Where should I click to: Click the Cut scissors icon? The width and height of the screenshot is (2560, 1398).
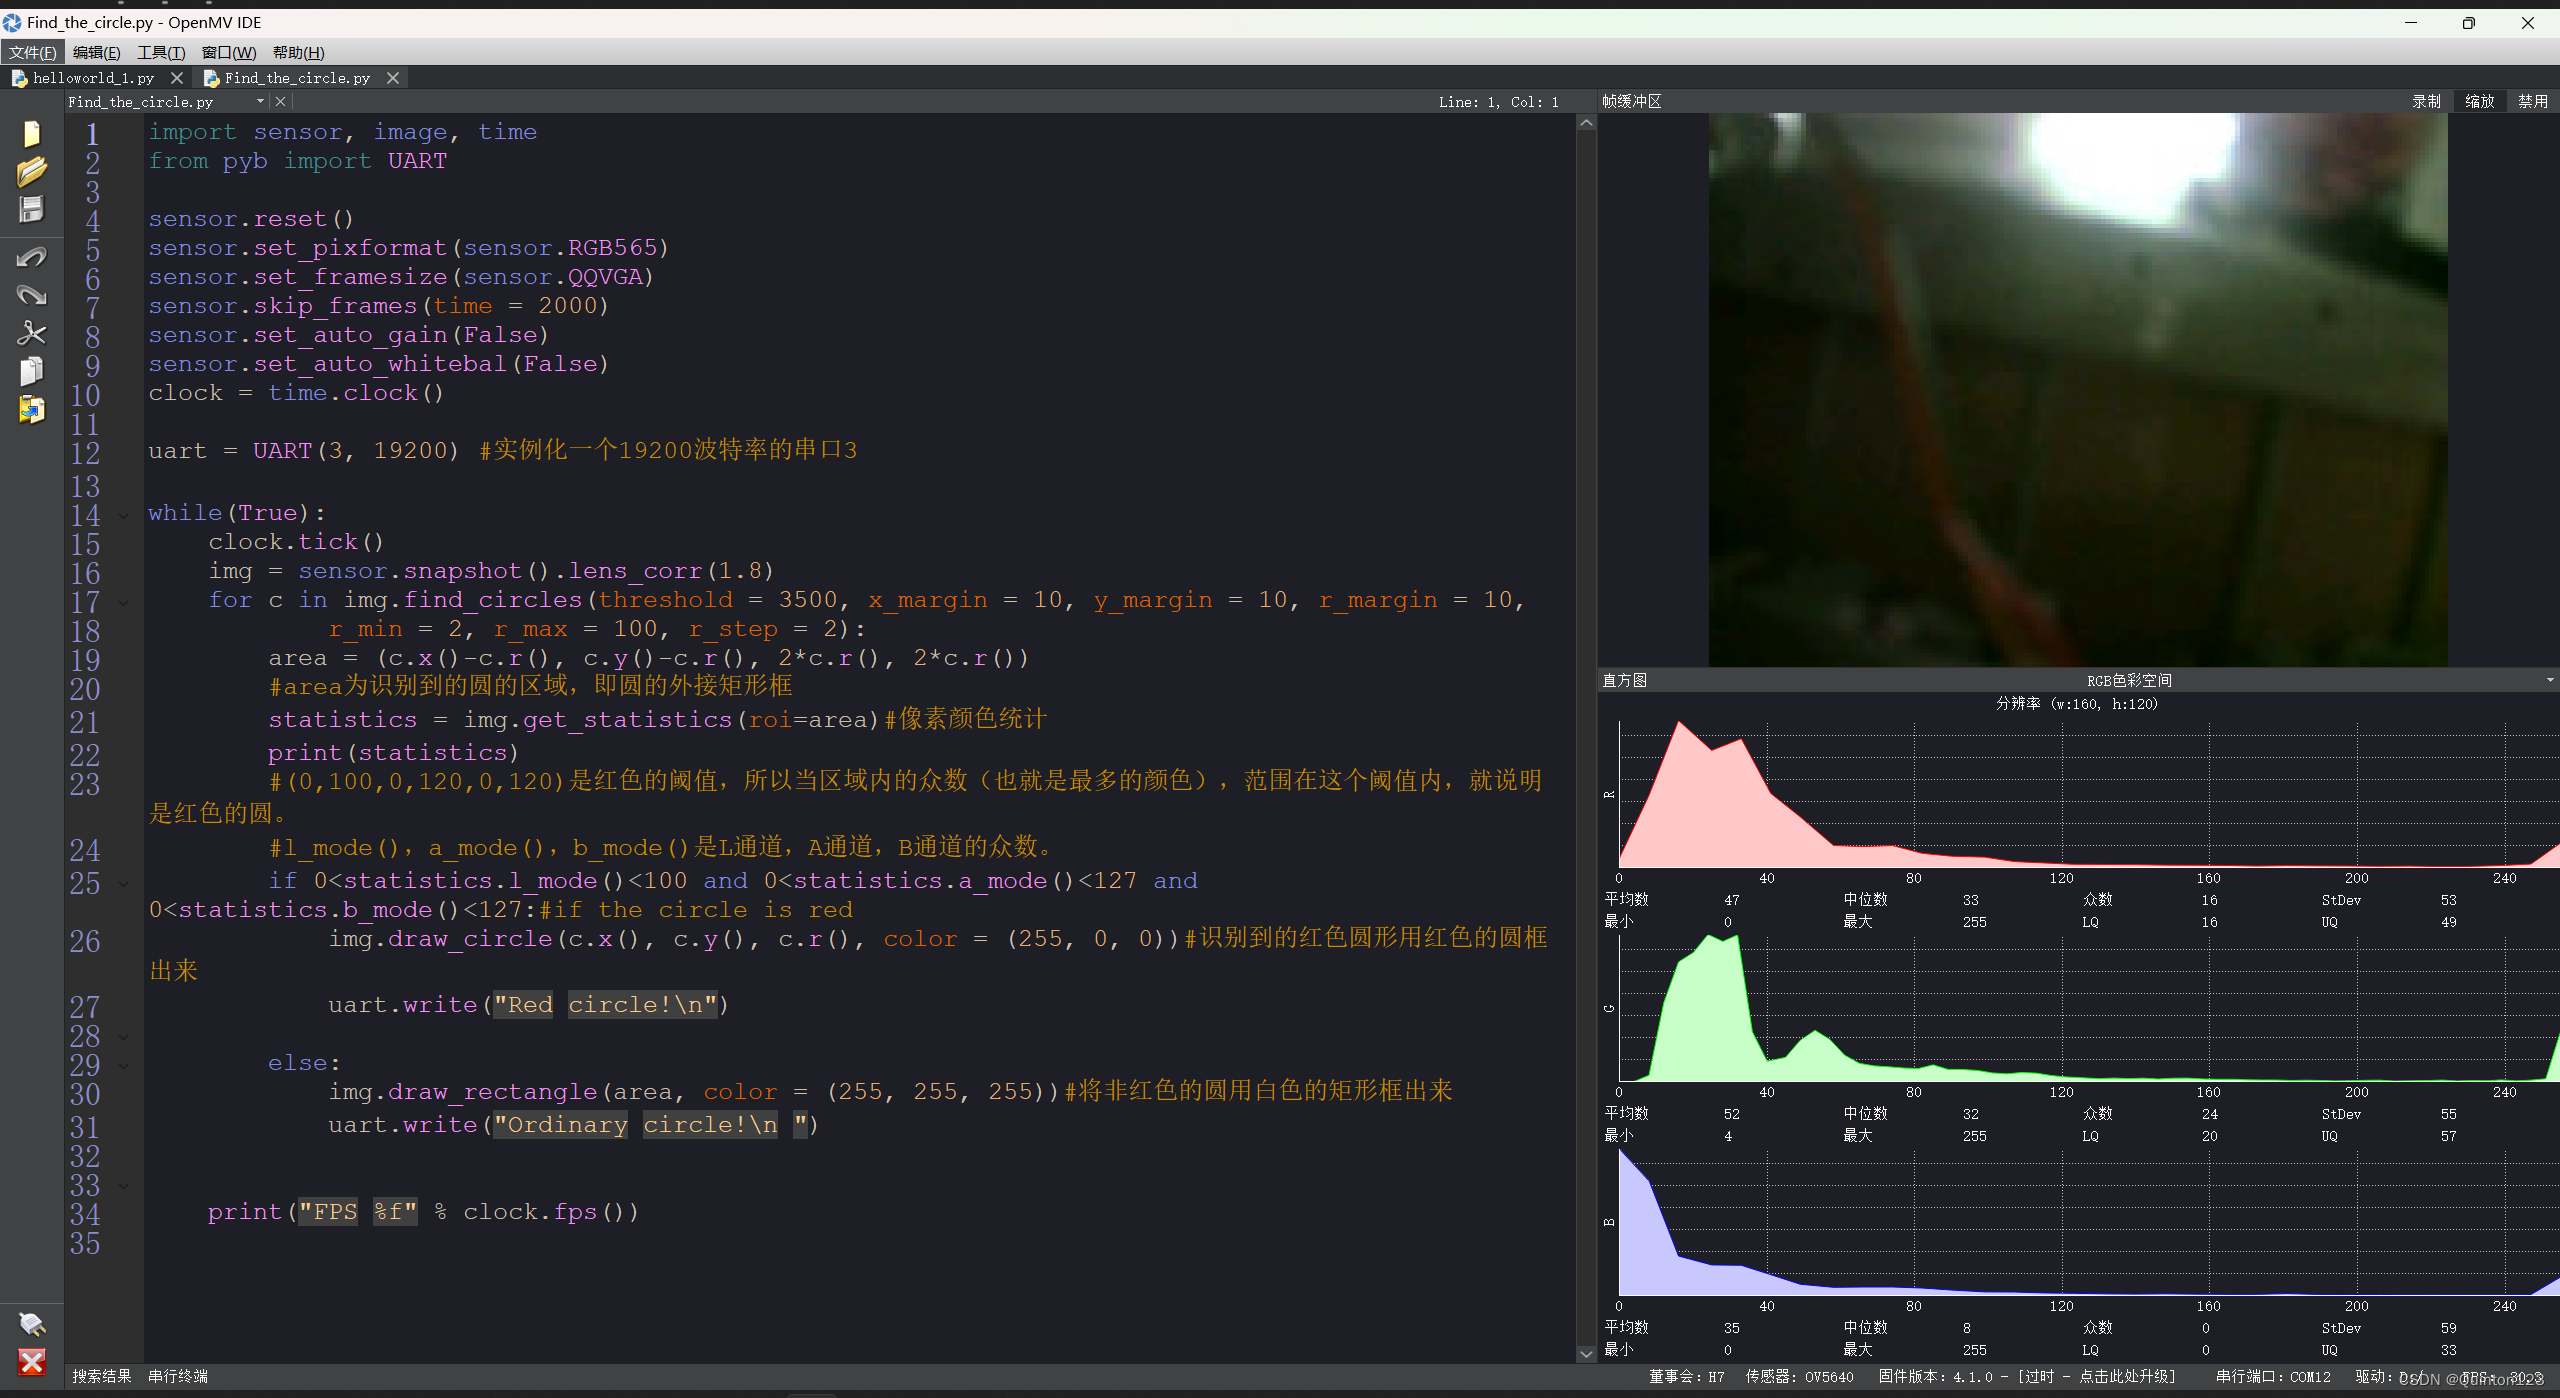click(31, 333)
